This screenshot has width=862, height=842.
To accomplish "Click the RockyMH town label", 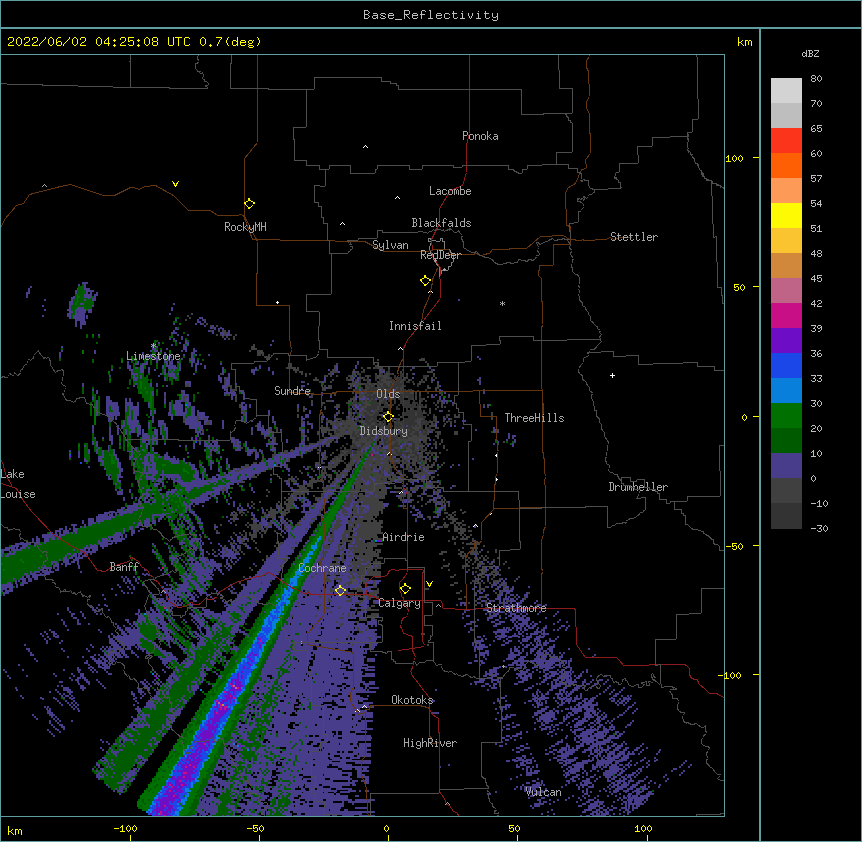I will click(245, 226).
